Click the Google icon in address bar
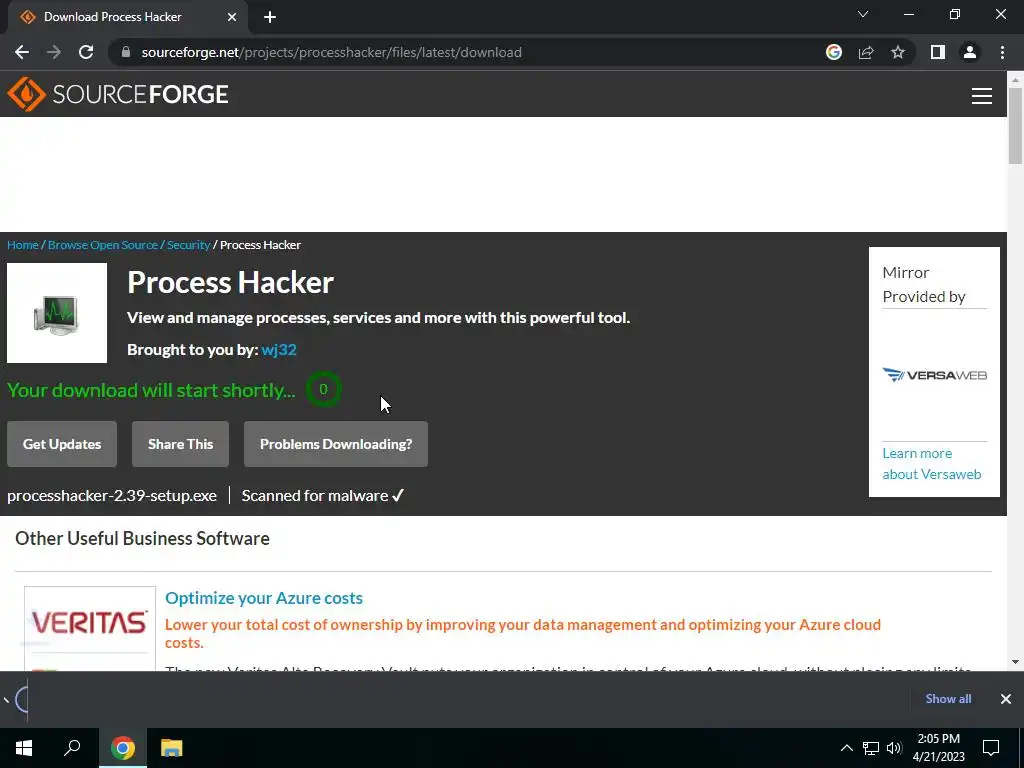Screen dimensions: 1024x768 [x=834, y=52]
